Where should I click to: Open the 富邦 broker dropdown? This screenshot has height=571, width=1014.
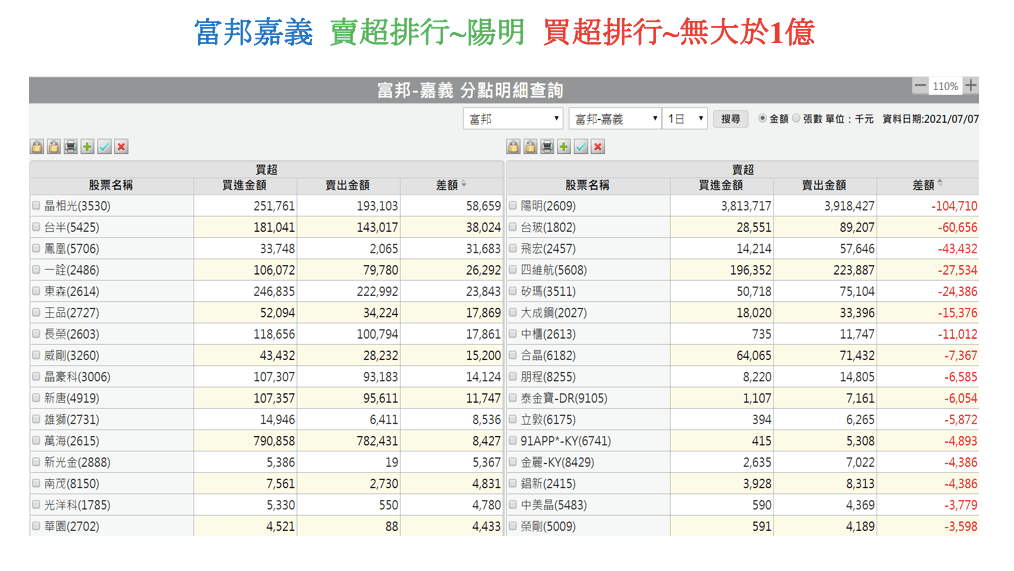(513, 119)
